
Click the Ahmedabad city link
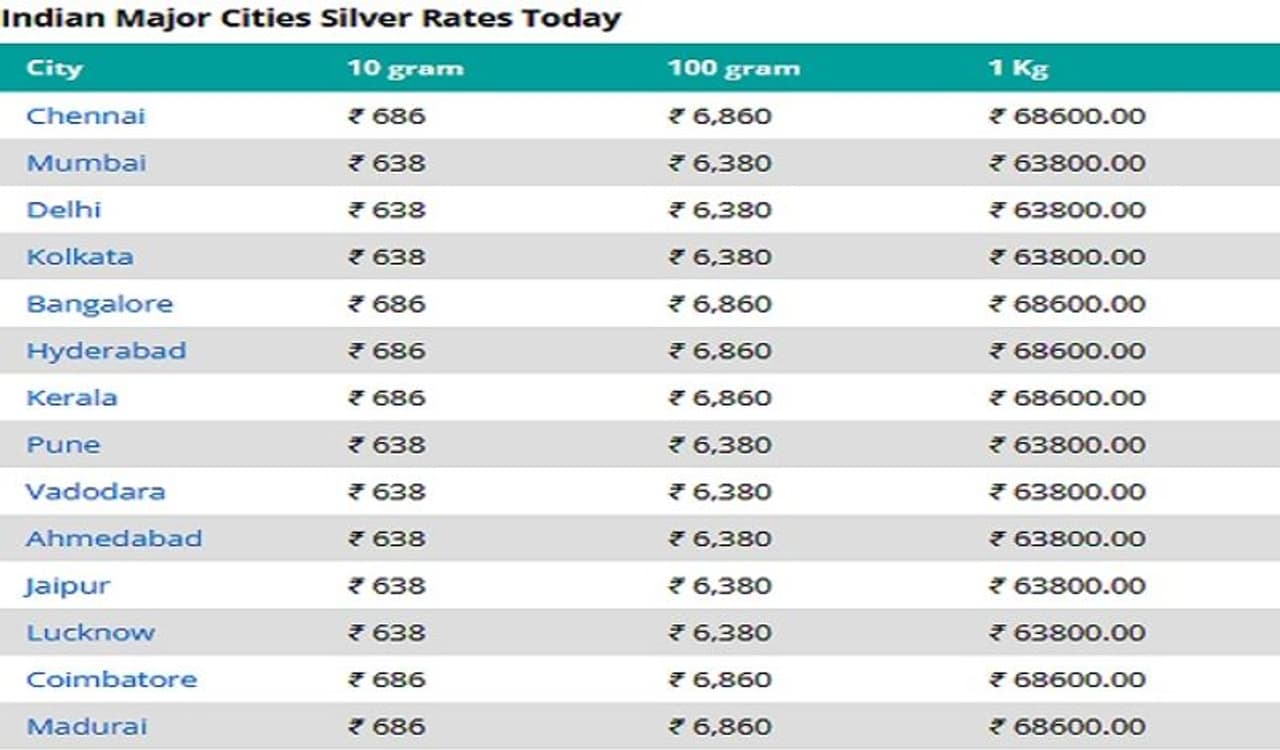point(114,539)
